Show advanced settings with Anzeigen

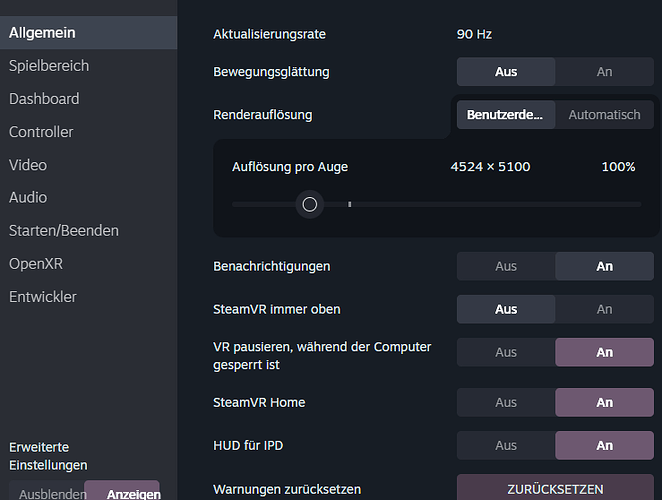(x=122, y=491)
